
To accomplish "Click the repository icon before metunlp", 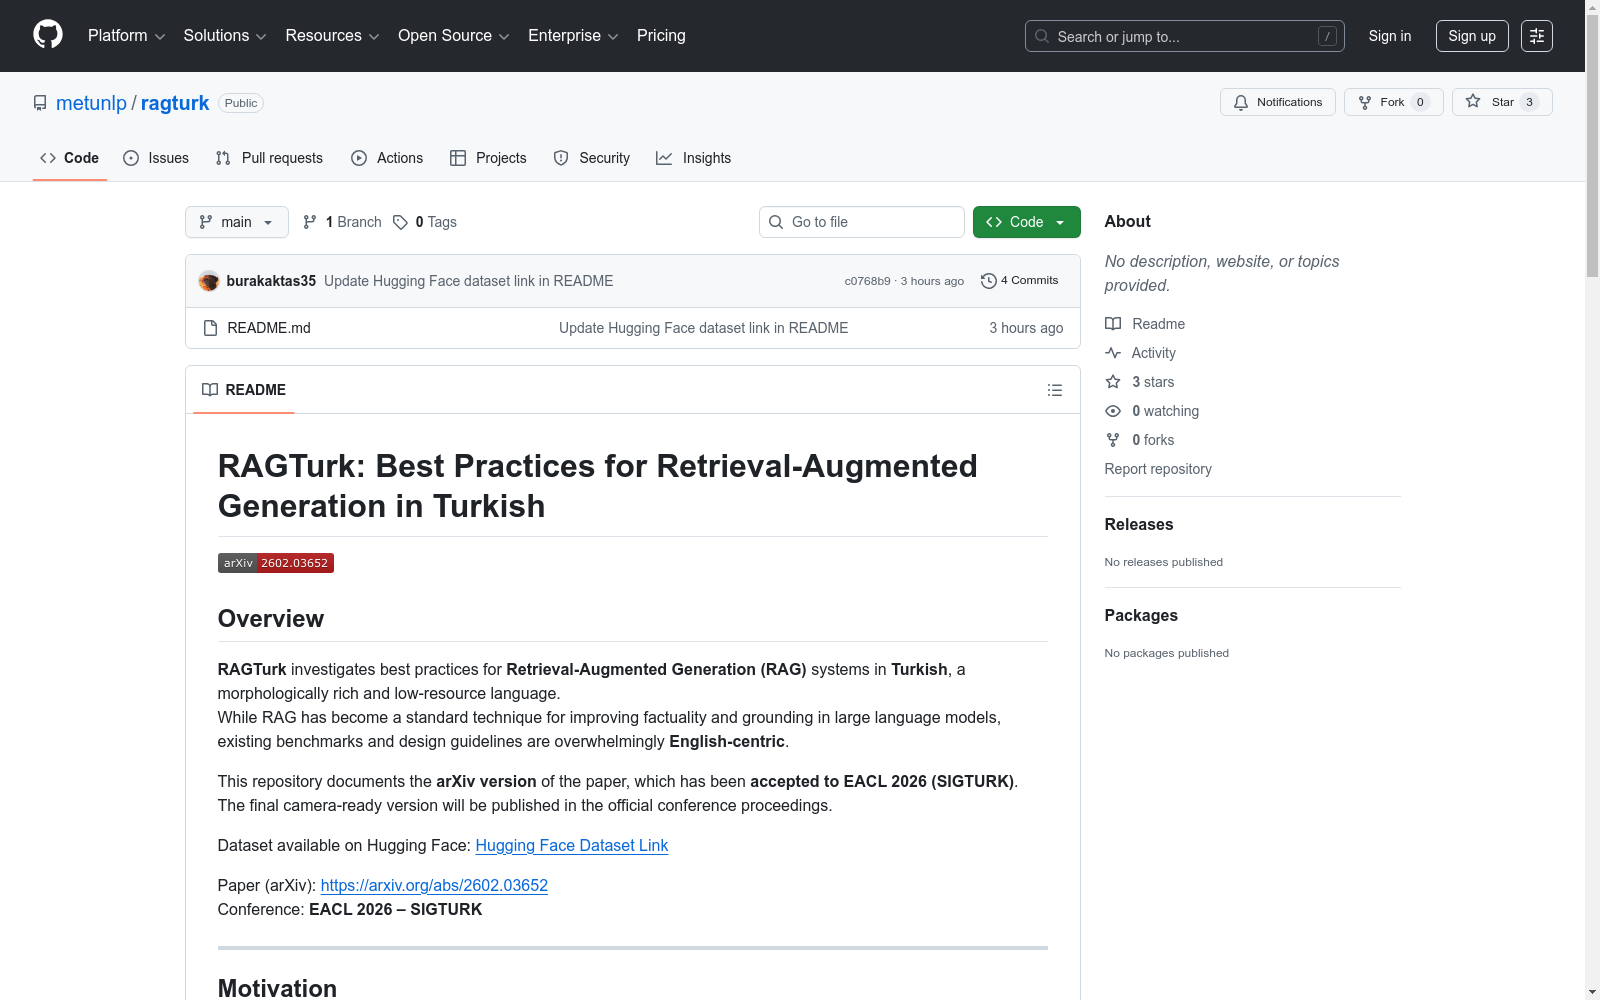I will [40, 103].
